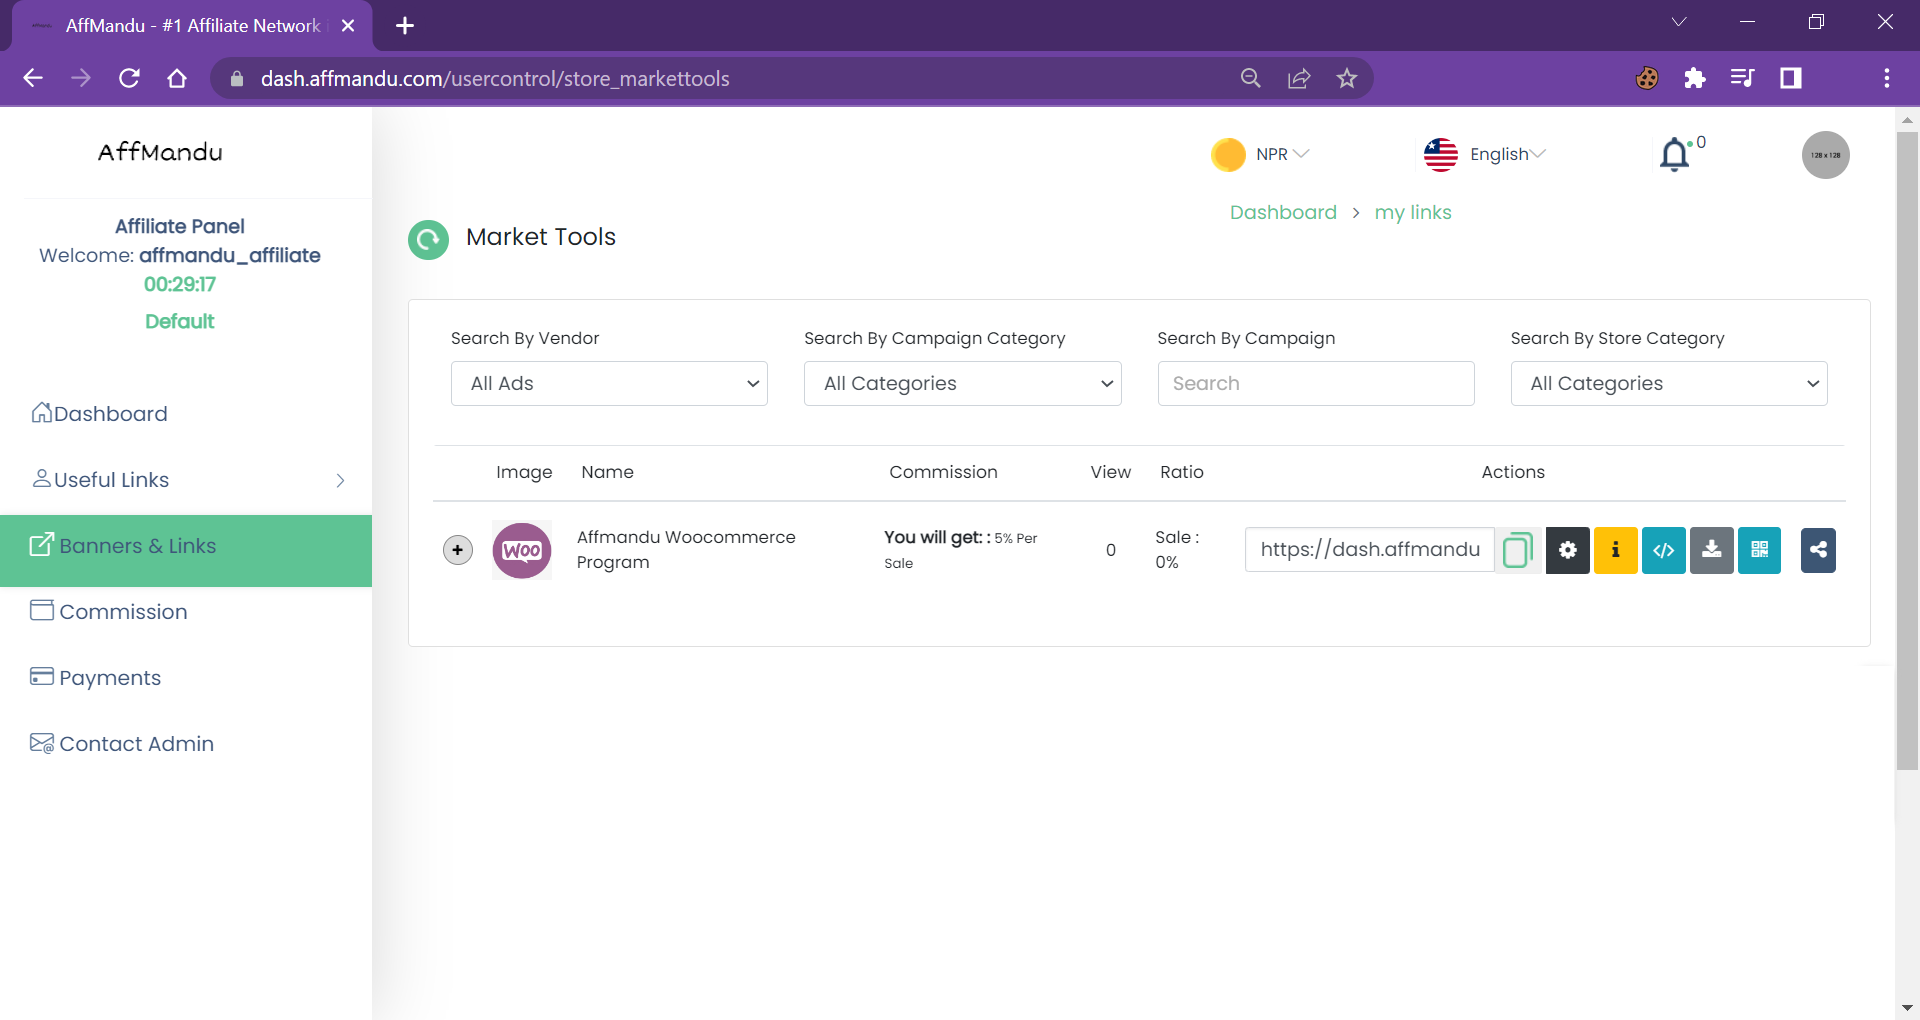Click the Useful Links chevron arrow
The width and height of the screenshot is (1920, 1020).
pyautogui.click(x=340, y=481)
